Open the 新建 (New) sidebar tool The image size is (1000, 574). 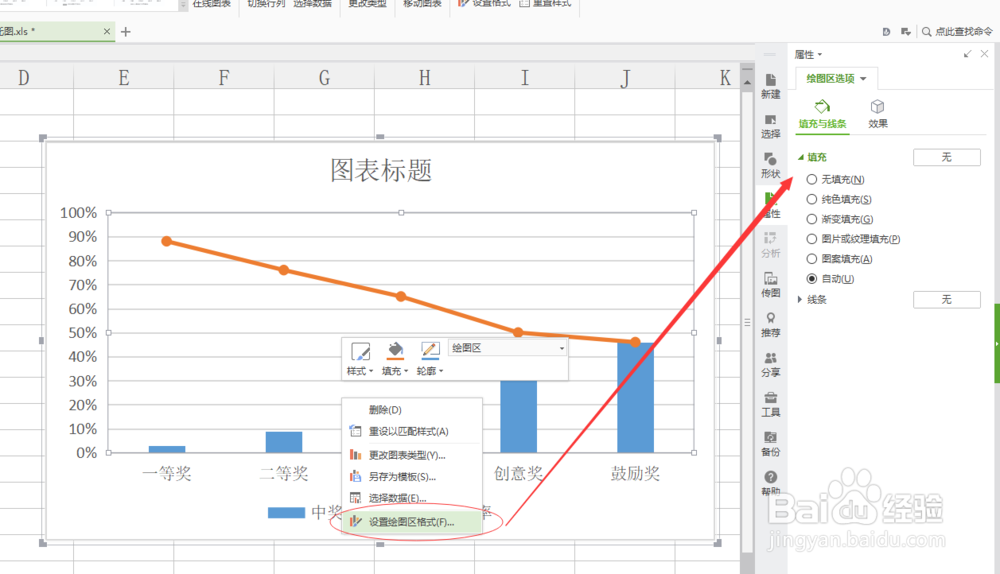(x=770, y=86)
